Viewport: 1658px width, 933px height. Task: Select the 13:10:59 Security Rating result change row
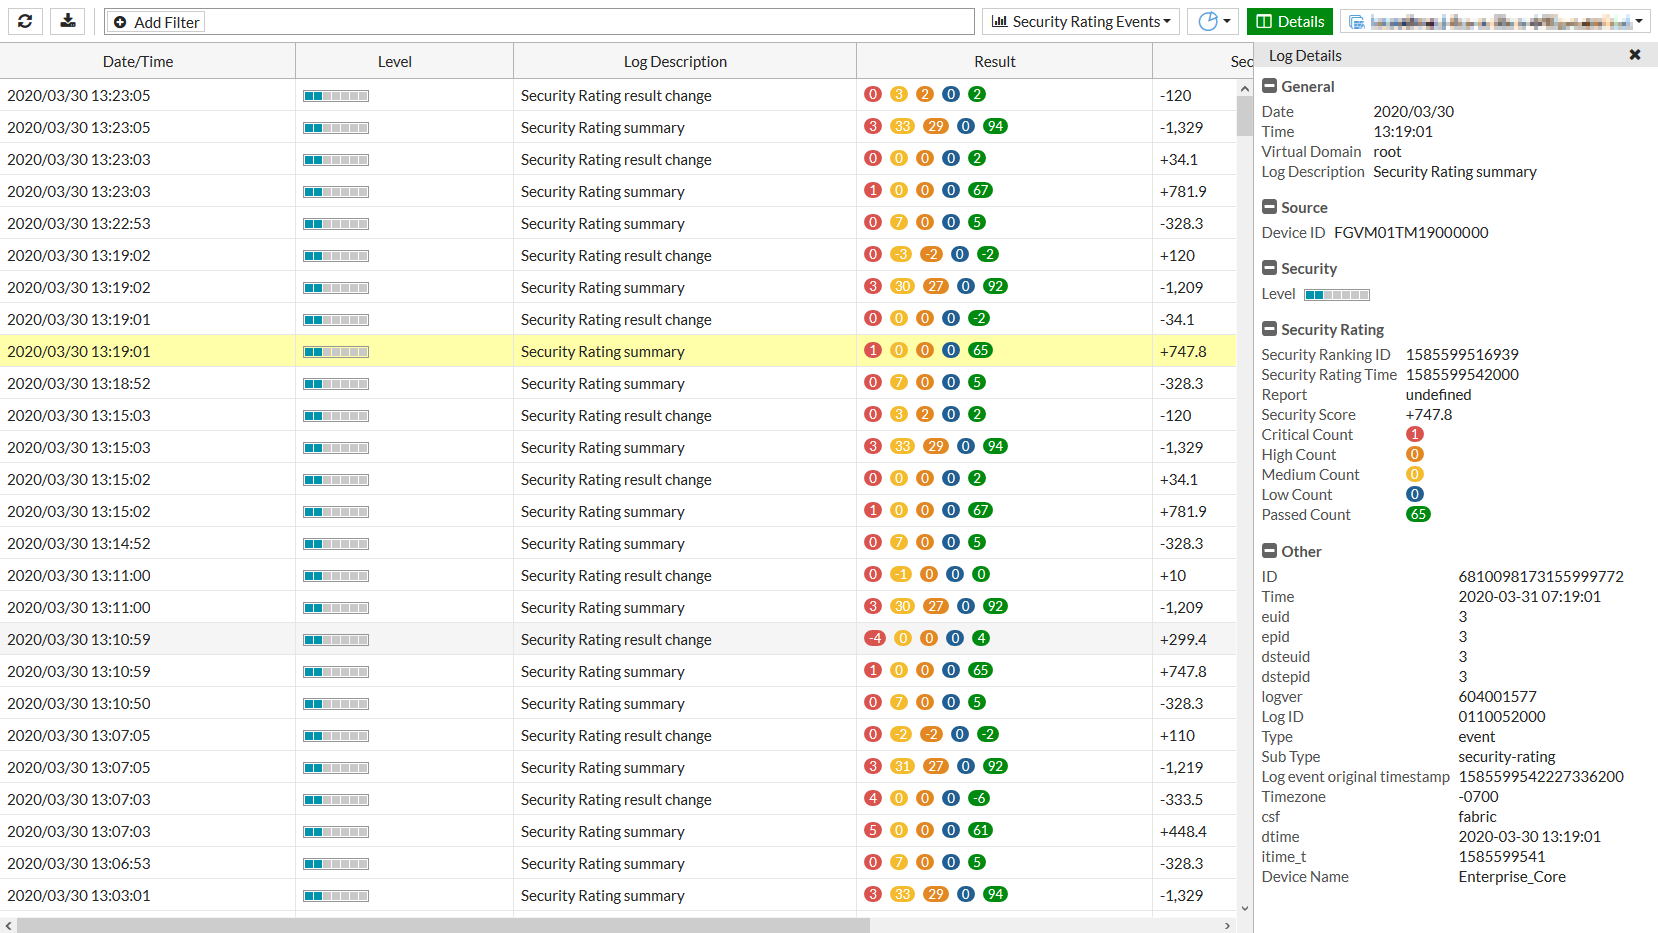(x=615, y=639)
